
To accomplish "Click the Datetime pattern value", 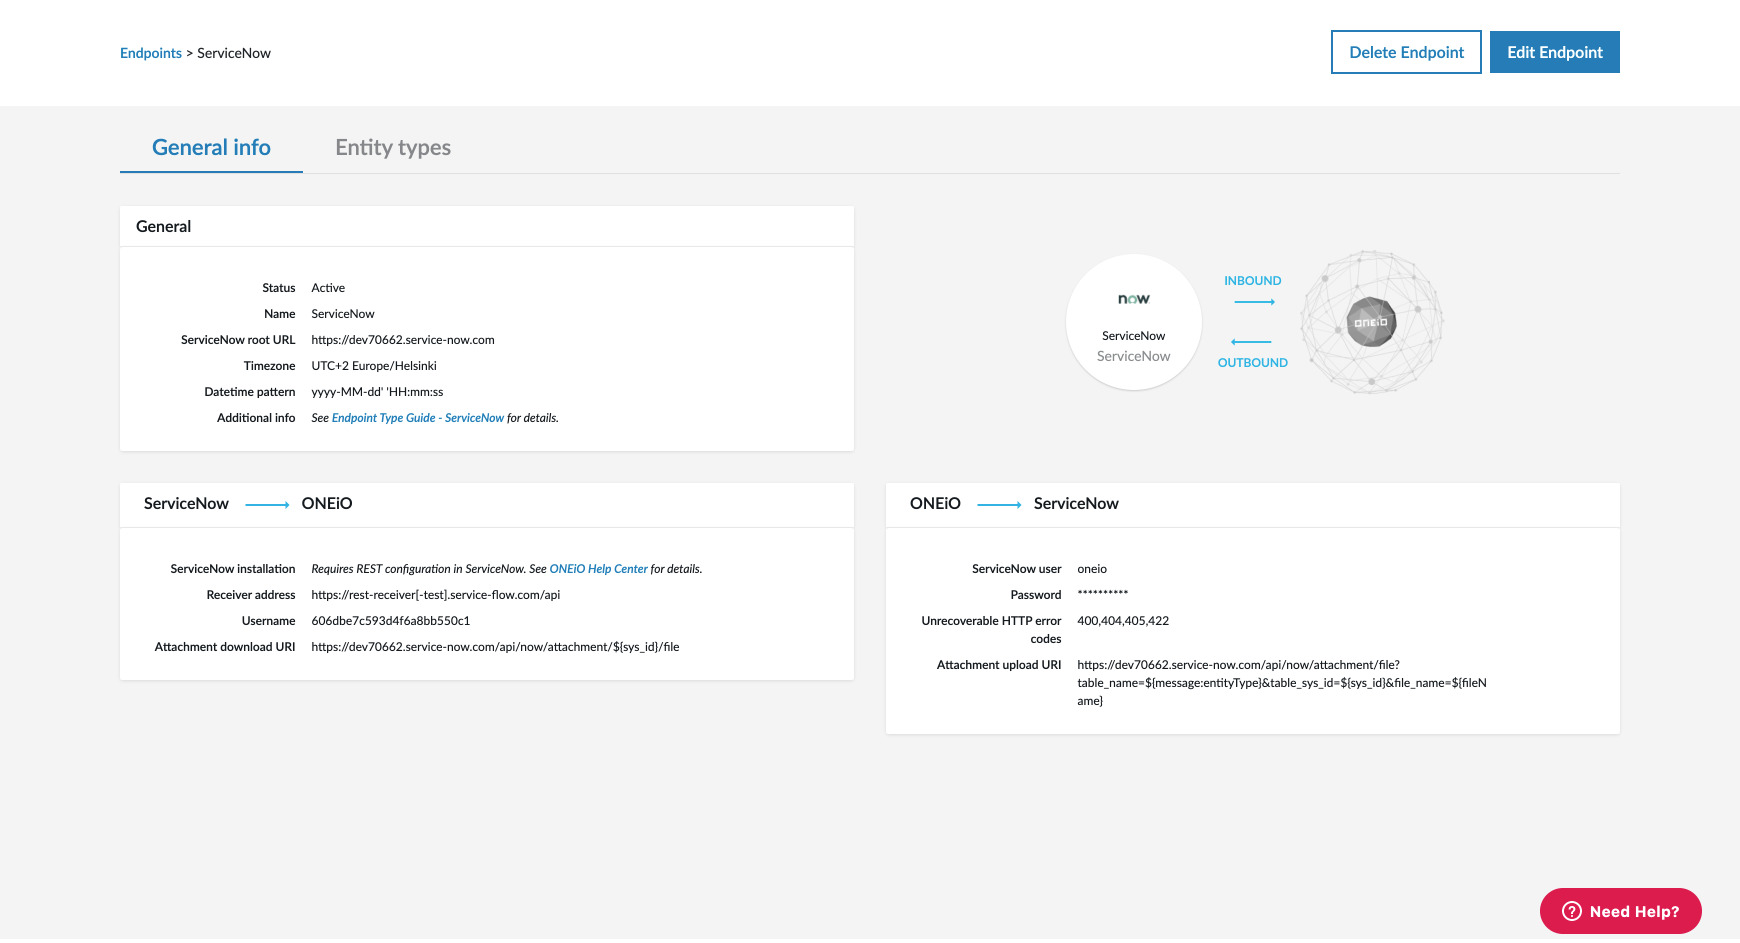I will [377, 392].
